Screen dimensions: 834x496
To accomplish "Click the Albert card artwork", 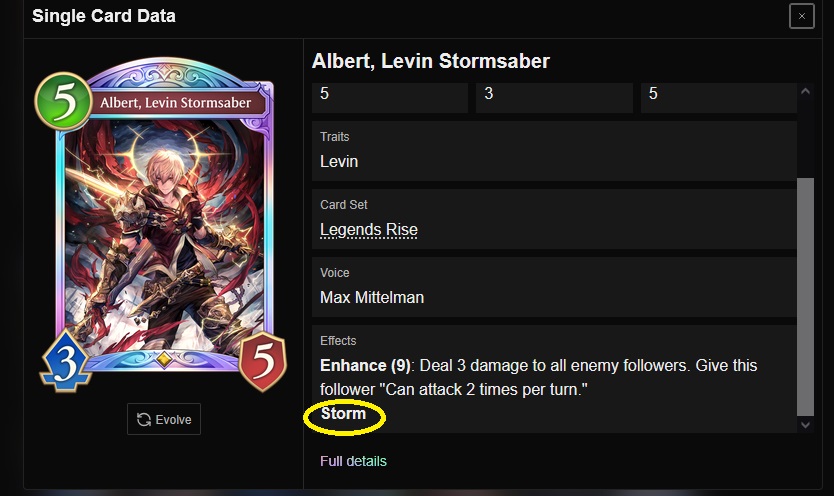I will (x=165, y=234).
